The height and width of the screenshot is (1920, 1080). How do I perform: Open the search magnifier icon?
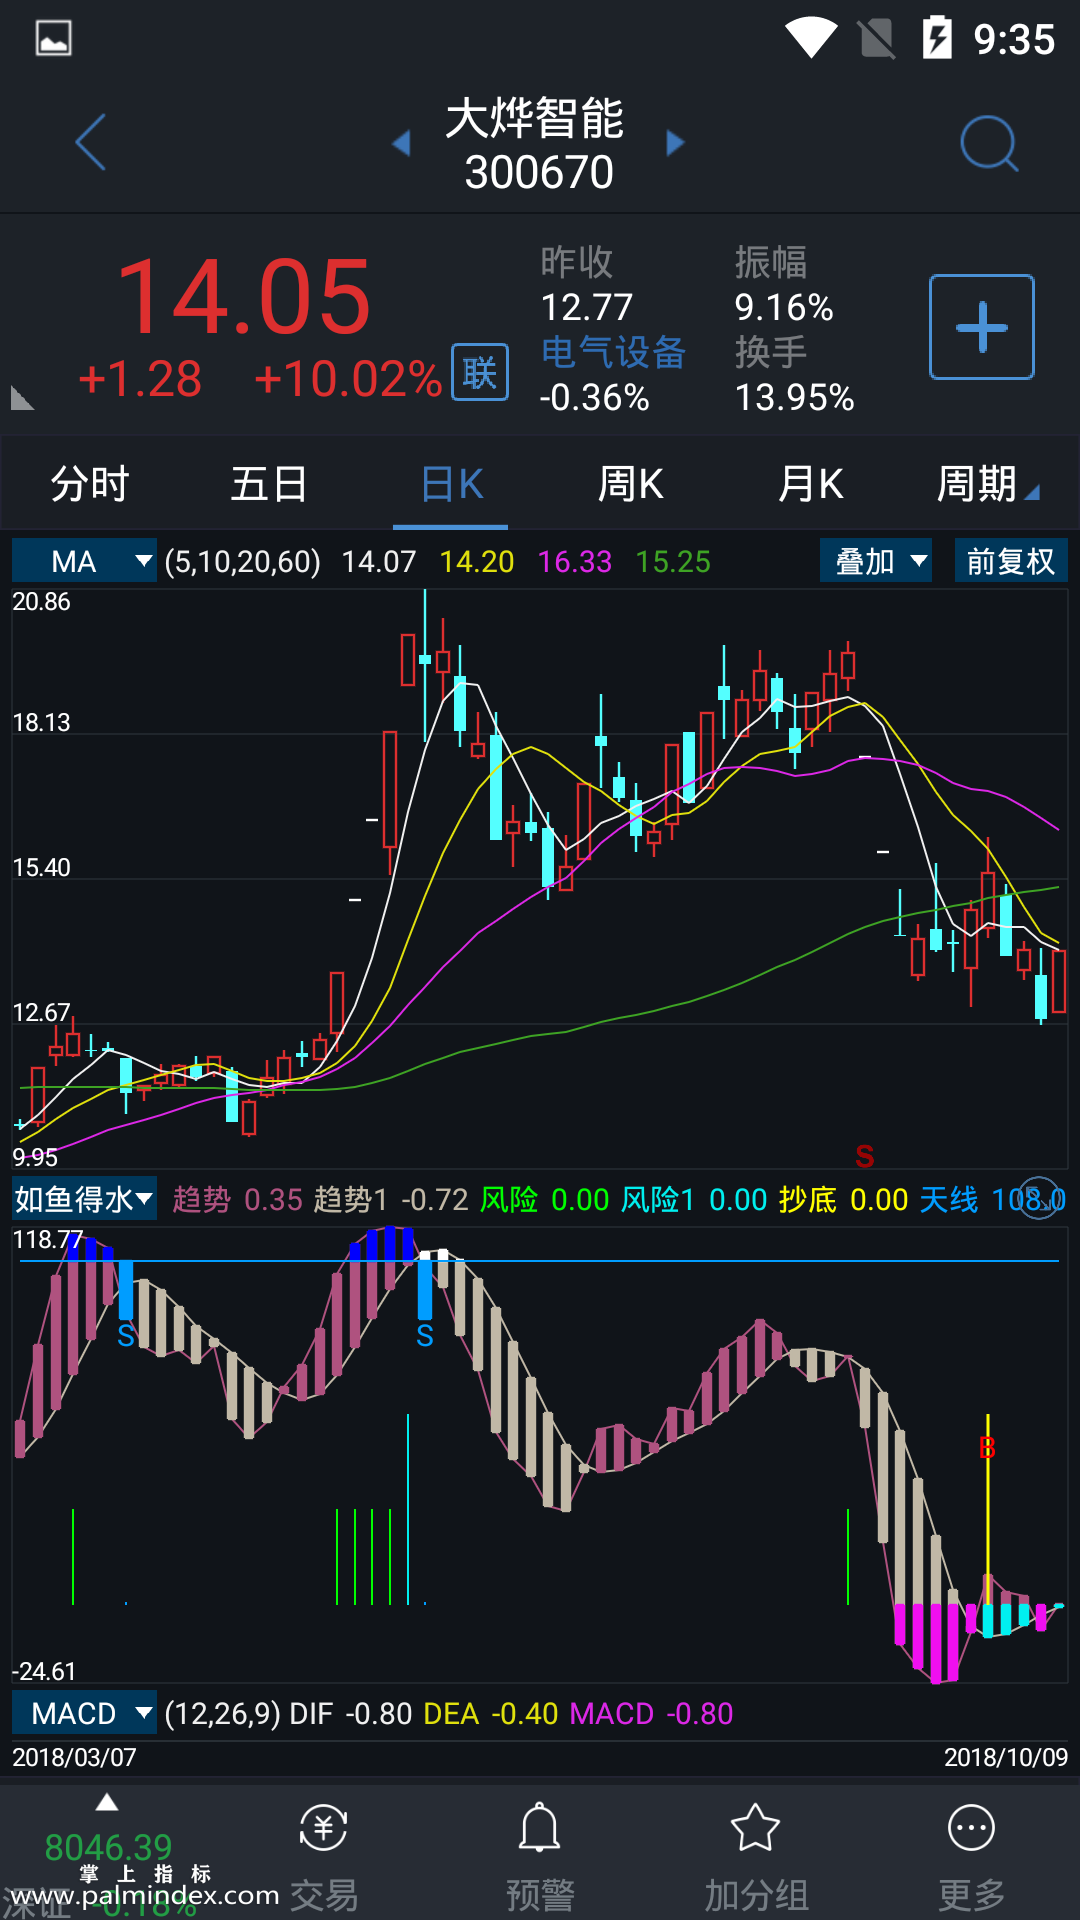[x=989, y=144]
